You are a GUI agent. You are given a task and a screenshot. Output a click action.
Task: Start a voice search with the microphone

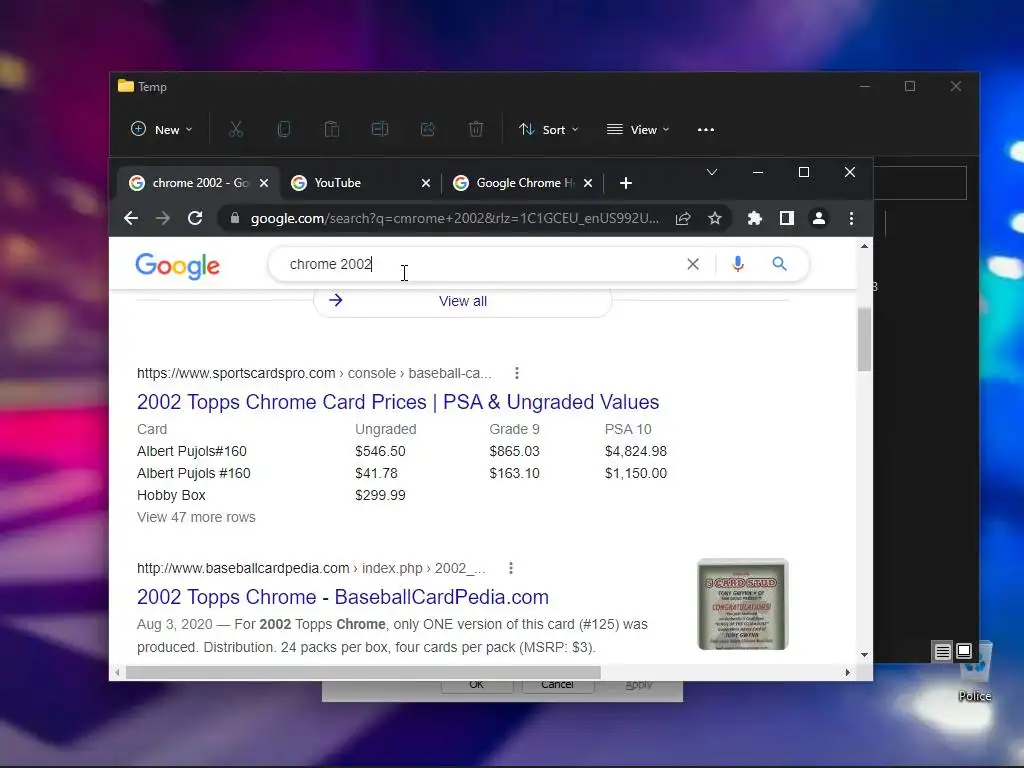click(x=738, y=264)
